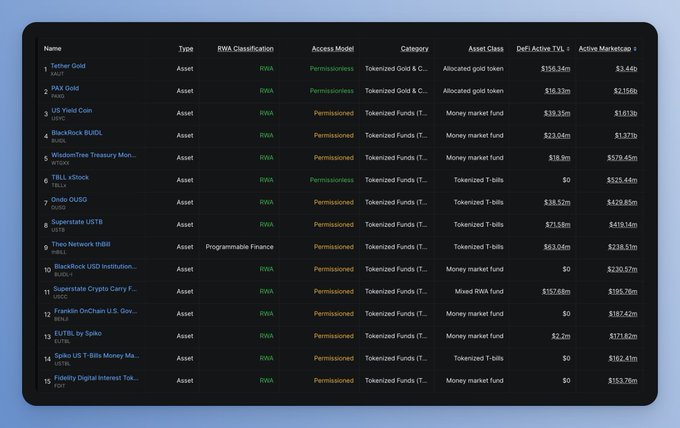Open the US Yield Coin asset link
The height and width of the screenshot is (428, 680).
71,110
